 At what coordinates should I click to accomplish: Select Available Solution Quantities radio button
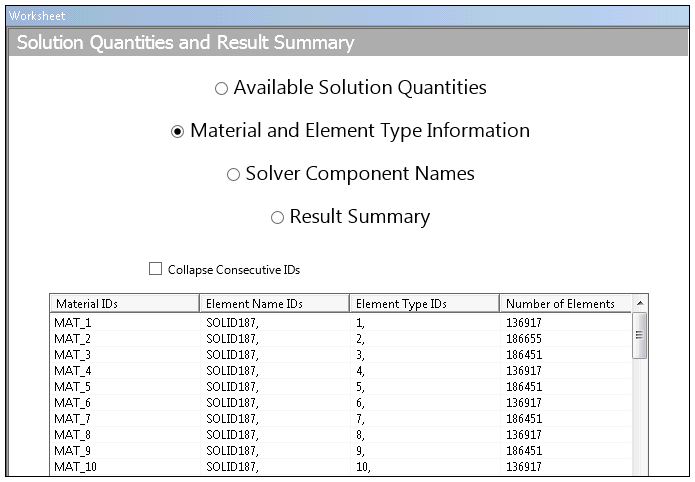tap(222, 89)
